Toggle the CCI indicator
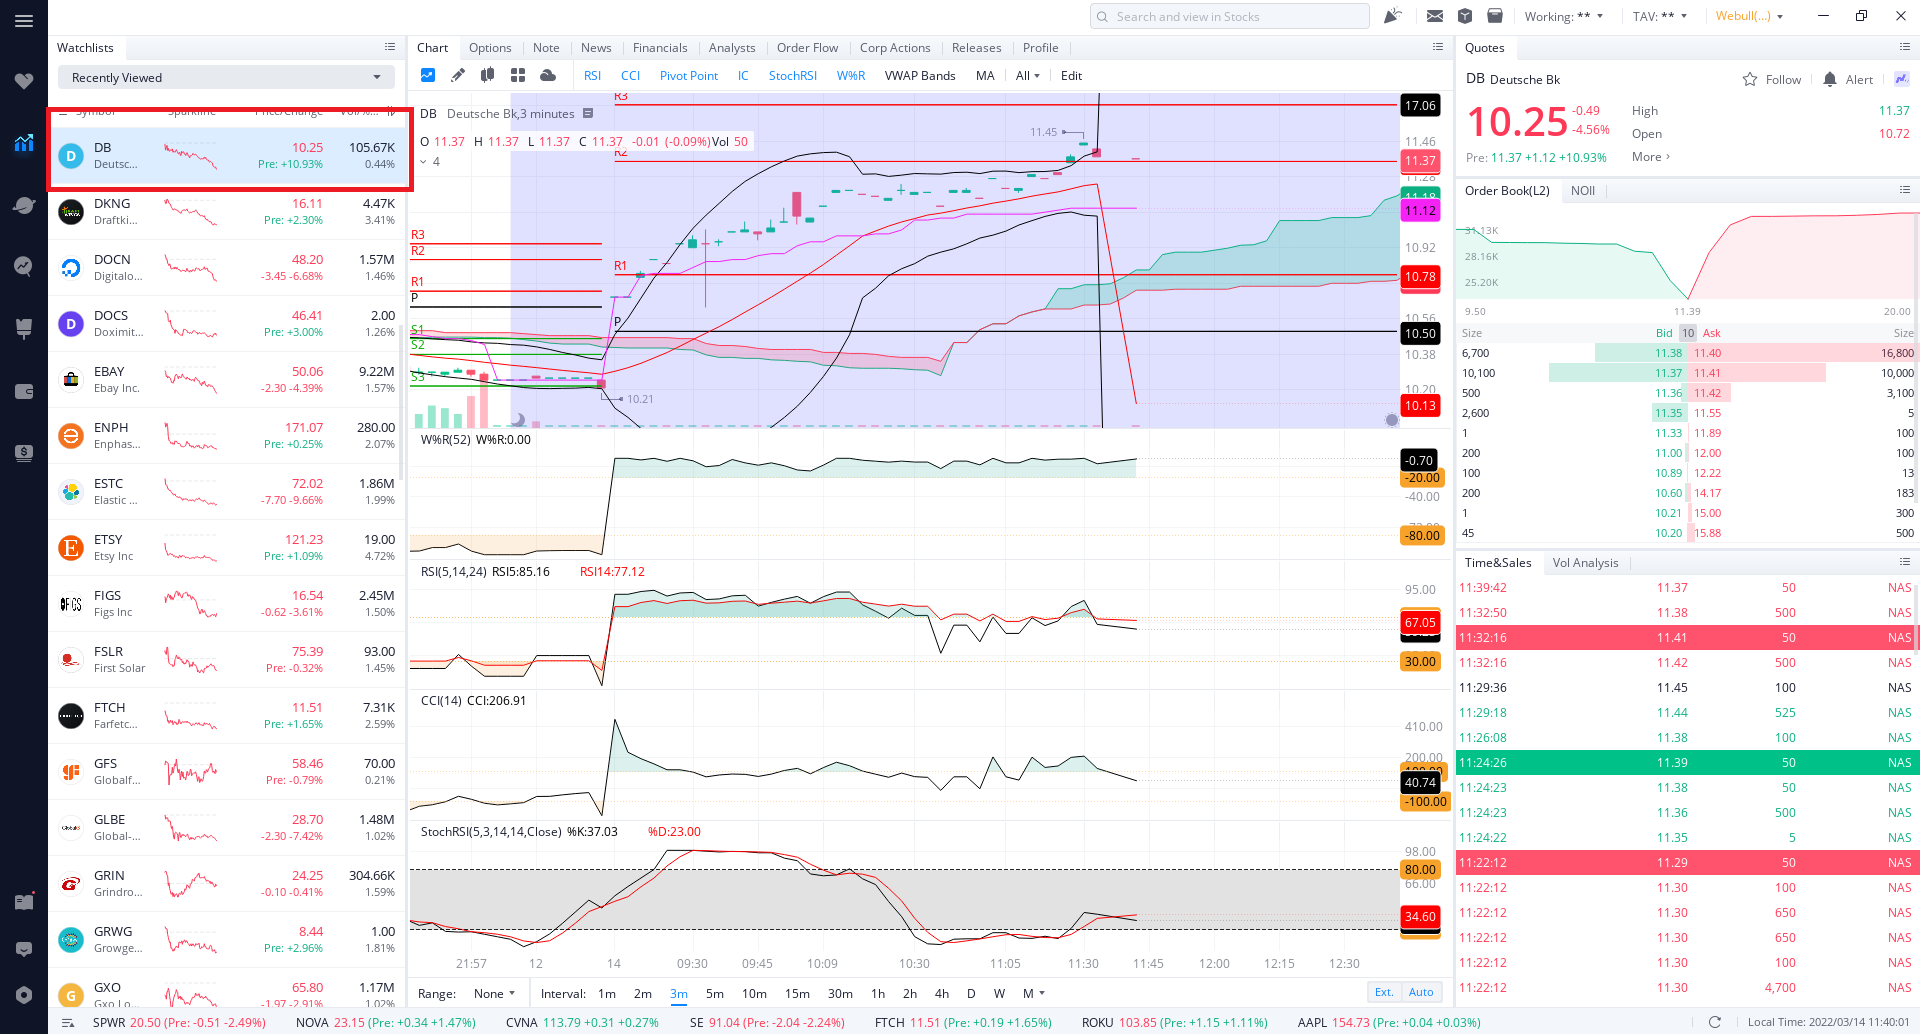 coord(630,75)
